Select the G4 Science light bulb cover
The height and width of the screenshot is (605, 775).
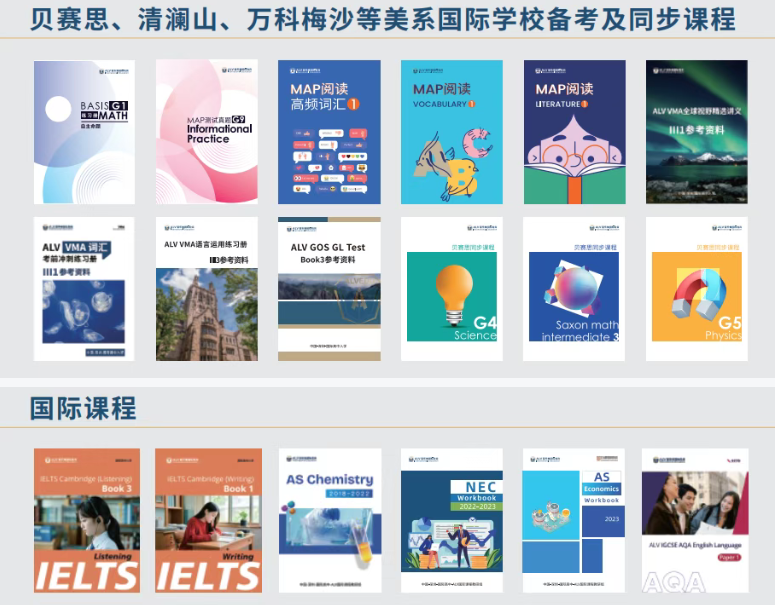pyautogui.click(x=452, y=289)
